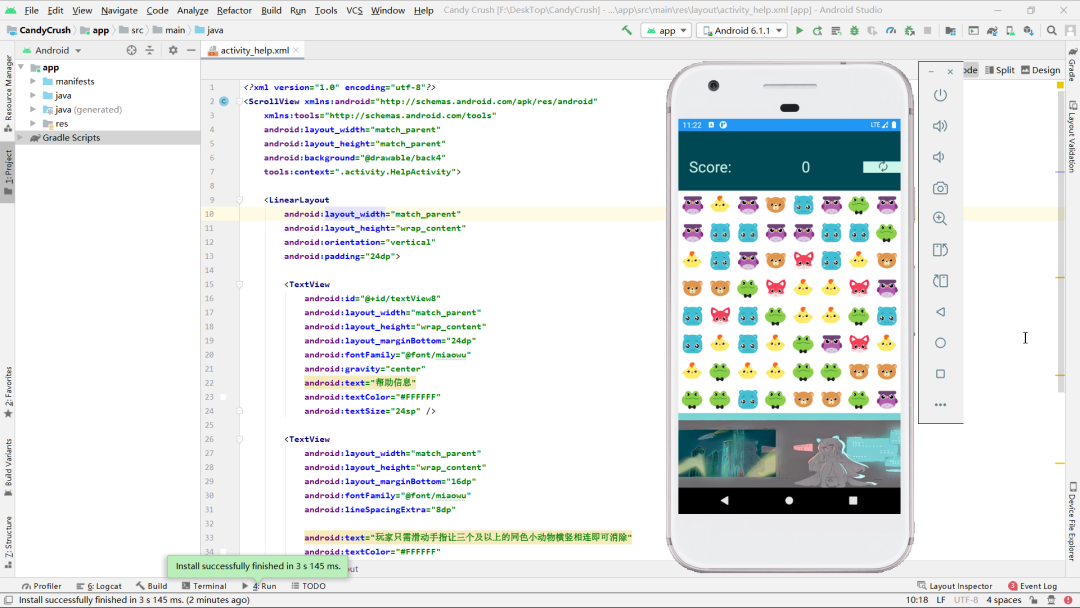
Task: Click the emulator power button
Action: click(x=940, y=95)
